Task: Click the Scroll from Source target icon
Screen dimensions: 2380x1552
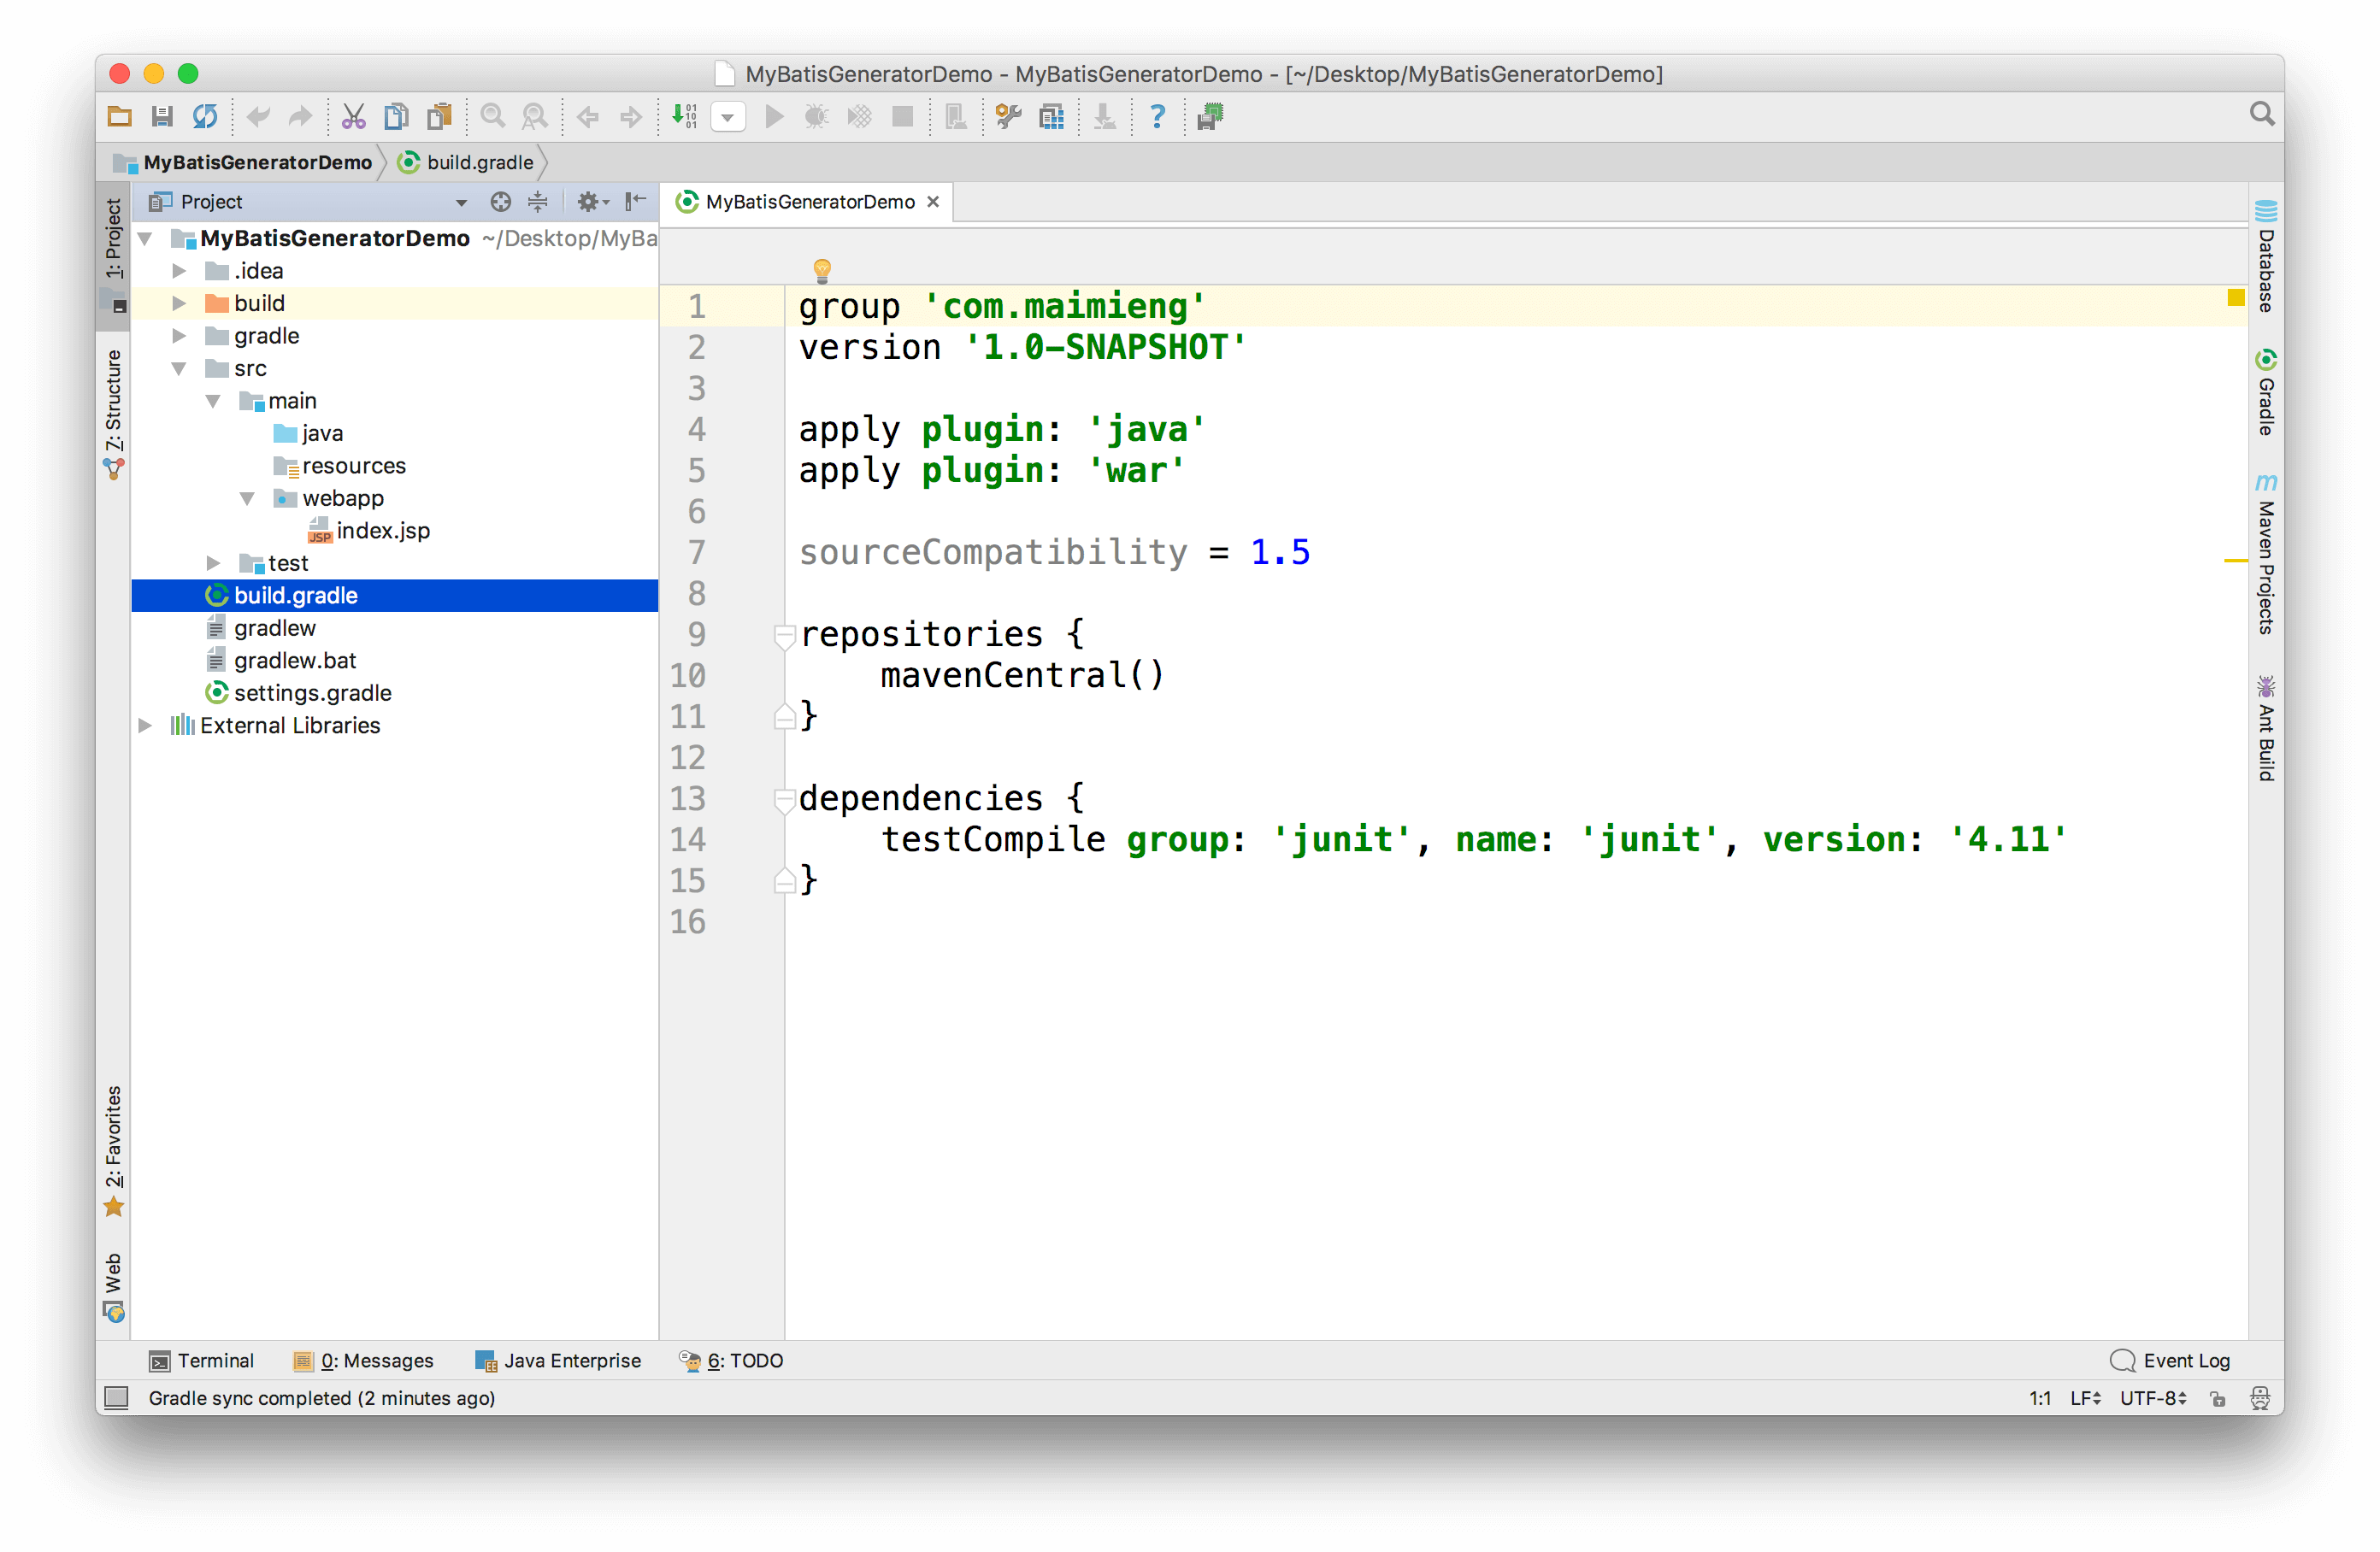Action: pyautogui.click(x=501, y=202)
